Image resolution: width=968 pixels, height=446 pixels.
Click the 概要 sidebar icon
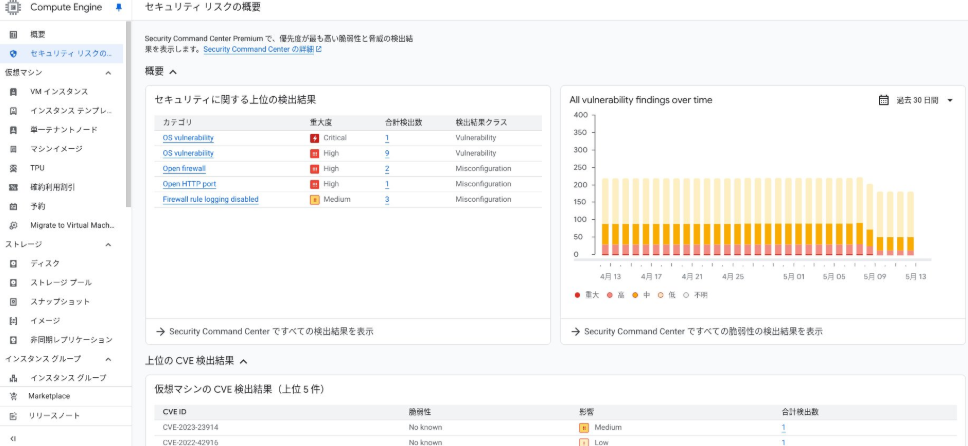tap(14, 35)
